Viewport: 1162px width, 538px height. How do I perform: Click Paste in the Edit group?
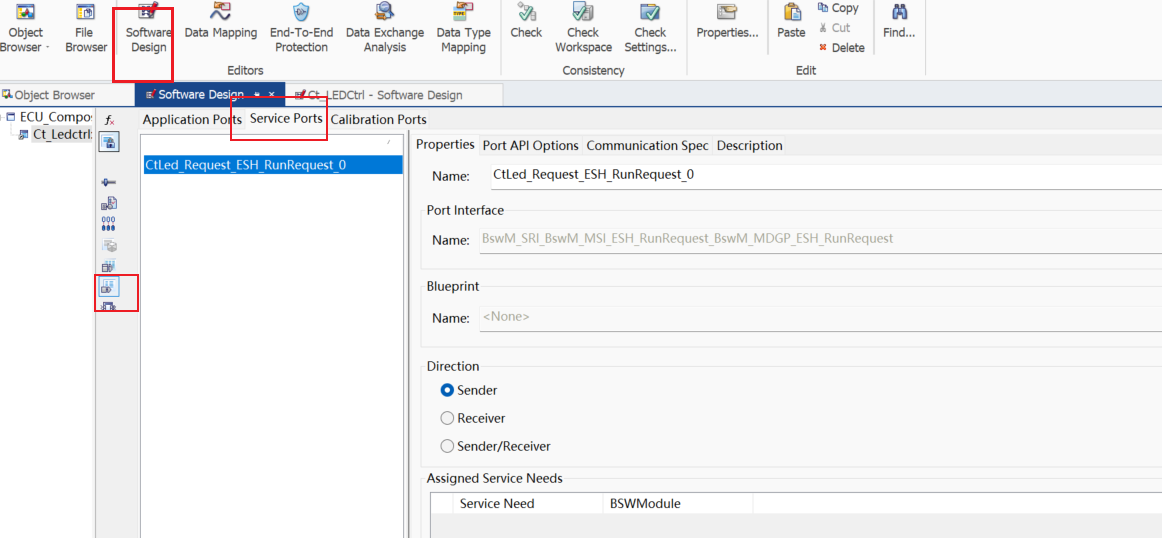(791, 22)
